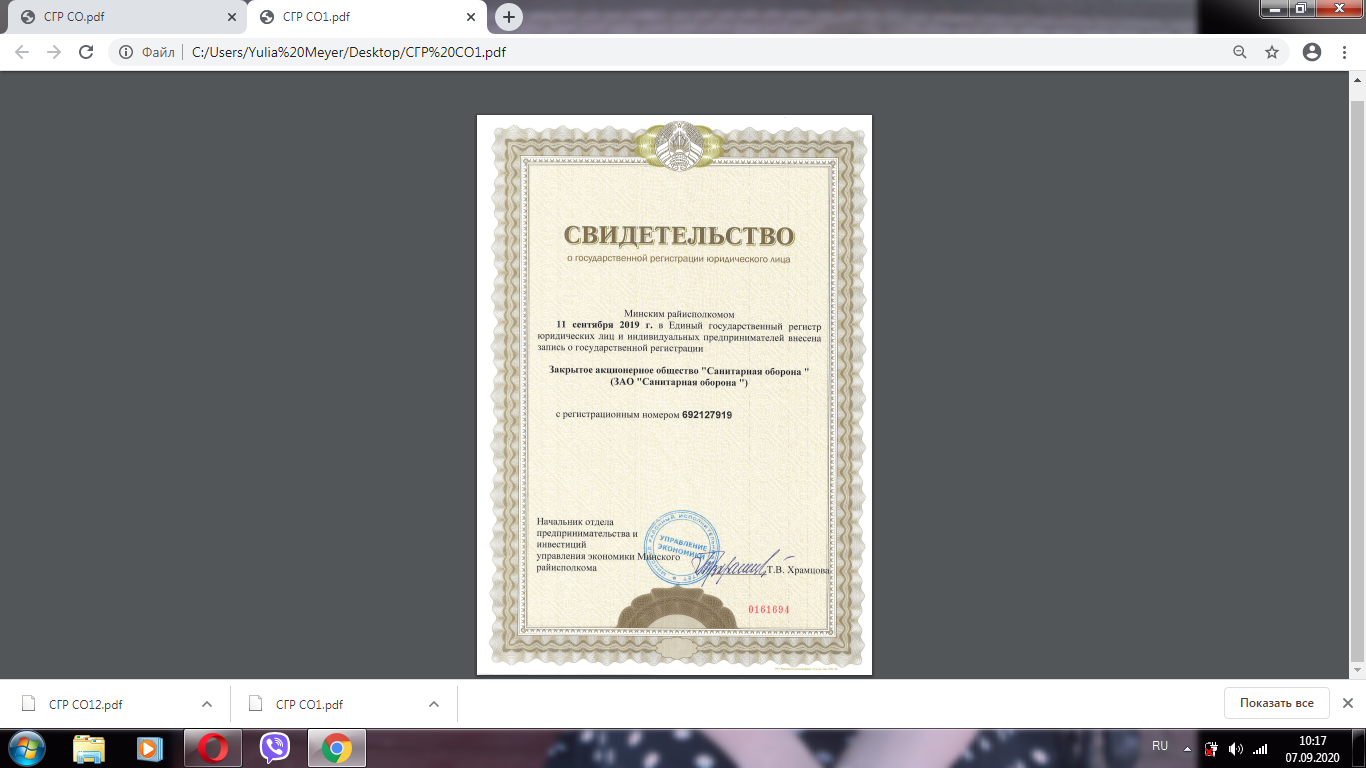Expand options for СГР СО12.pdf download
Image resolution: width=1366 pixels, height=768 pixels.
coord(207,704)
